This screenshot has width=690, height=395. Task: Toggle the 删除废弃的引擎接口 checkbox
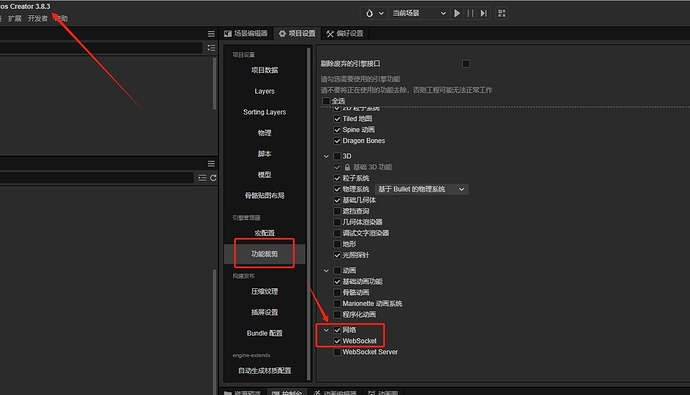[466, 64]
